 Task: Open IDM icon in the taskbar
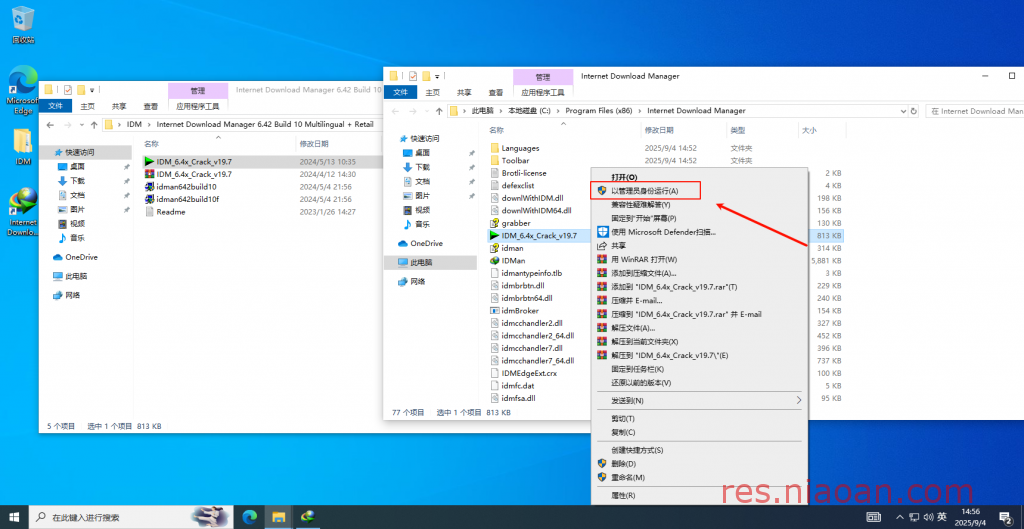[x=307, y=517]
